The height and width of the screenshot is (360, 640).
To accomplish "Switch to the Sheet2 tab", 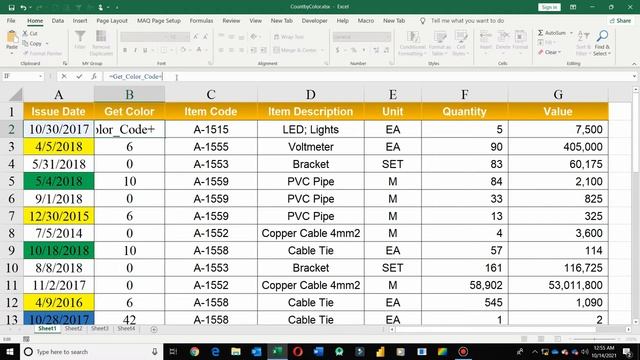I will pos(73,329).
